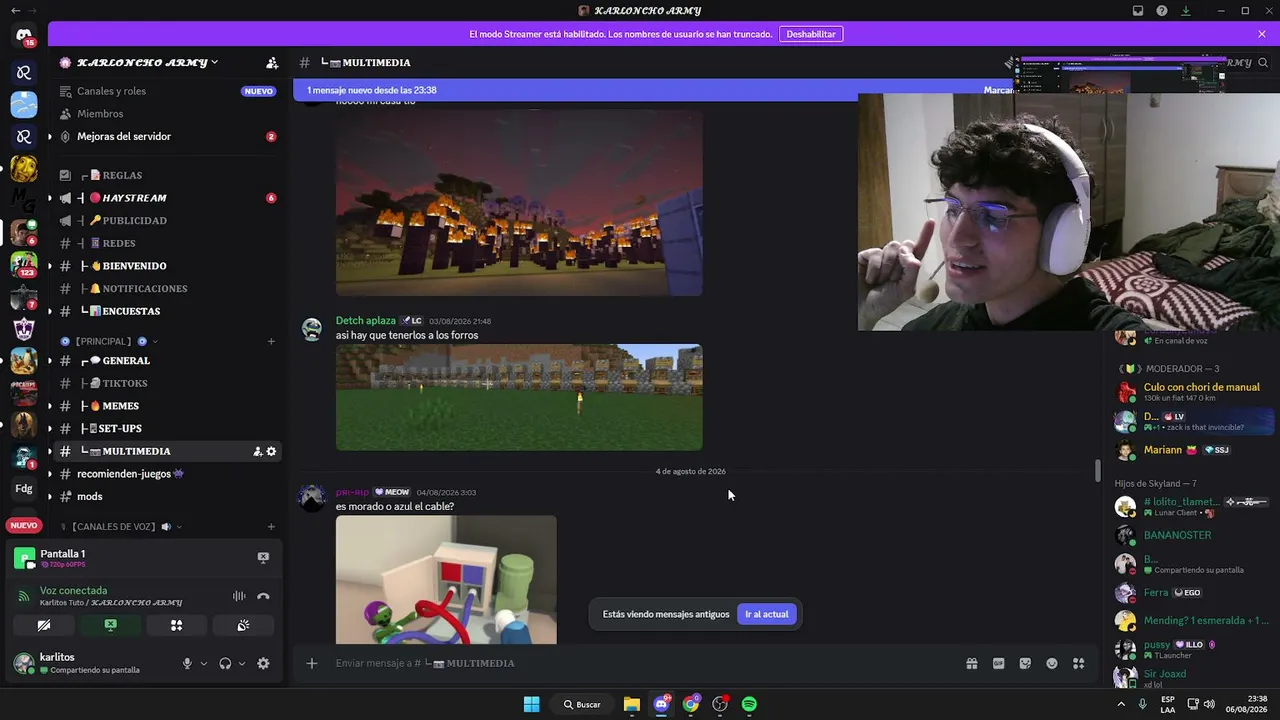Open noise suppression waveform options
Screen dimensions: 1280x720
coord(239,596)
